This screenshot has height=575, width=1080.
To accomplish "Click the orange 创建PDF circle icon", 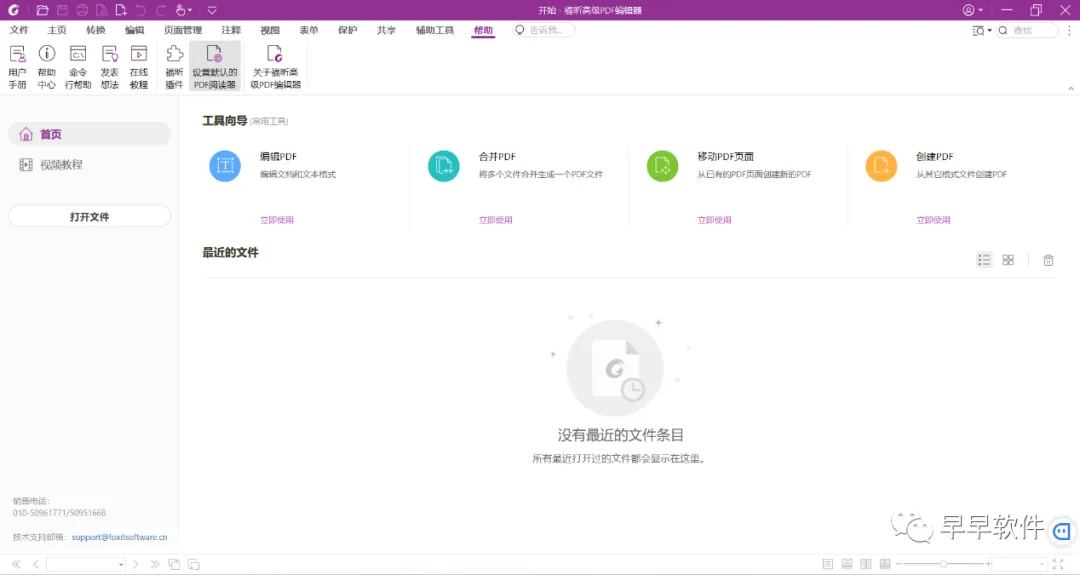I will tap(881, 166).
